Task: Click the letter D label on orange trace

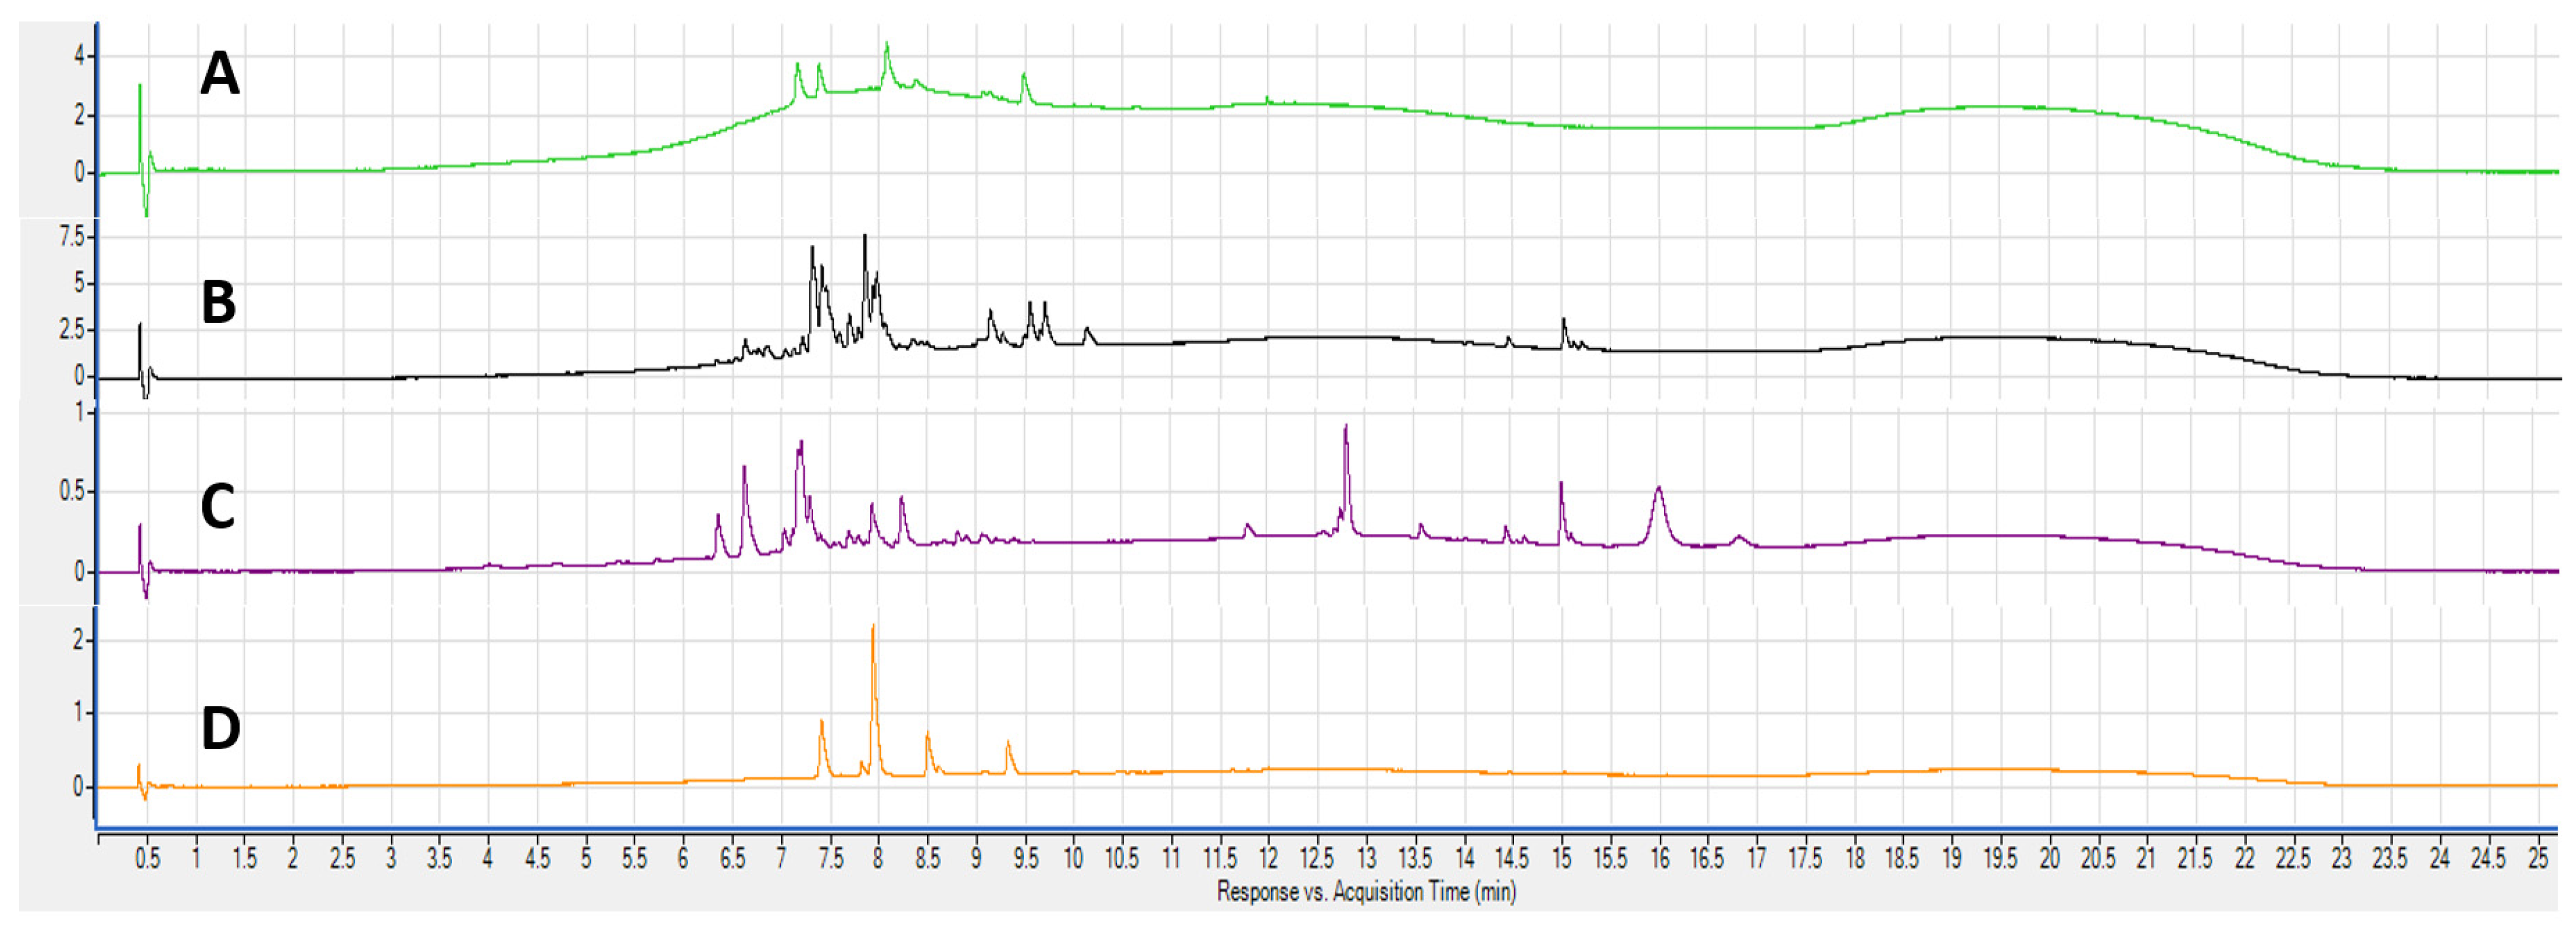Action: (x=221, y=728)
